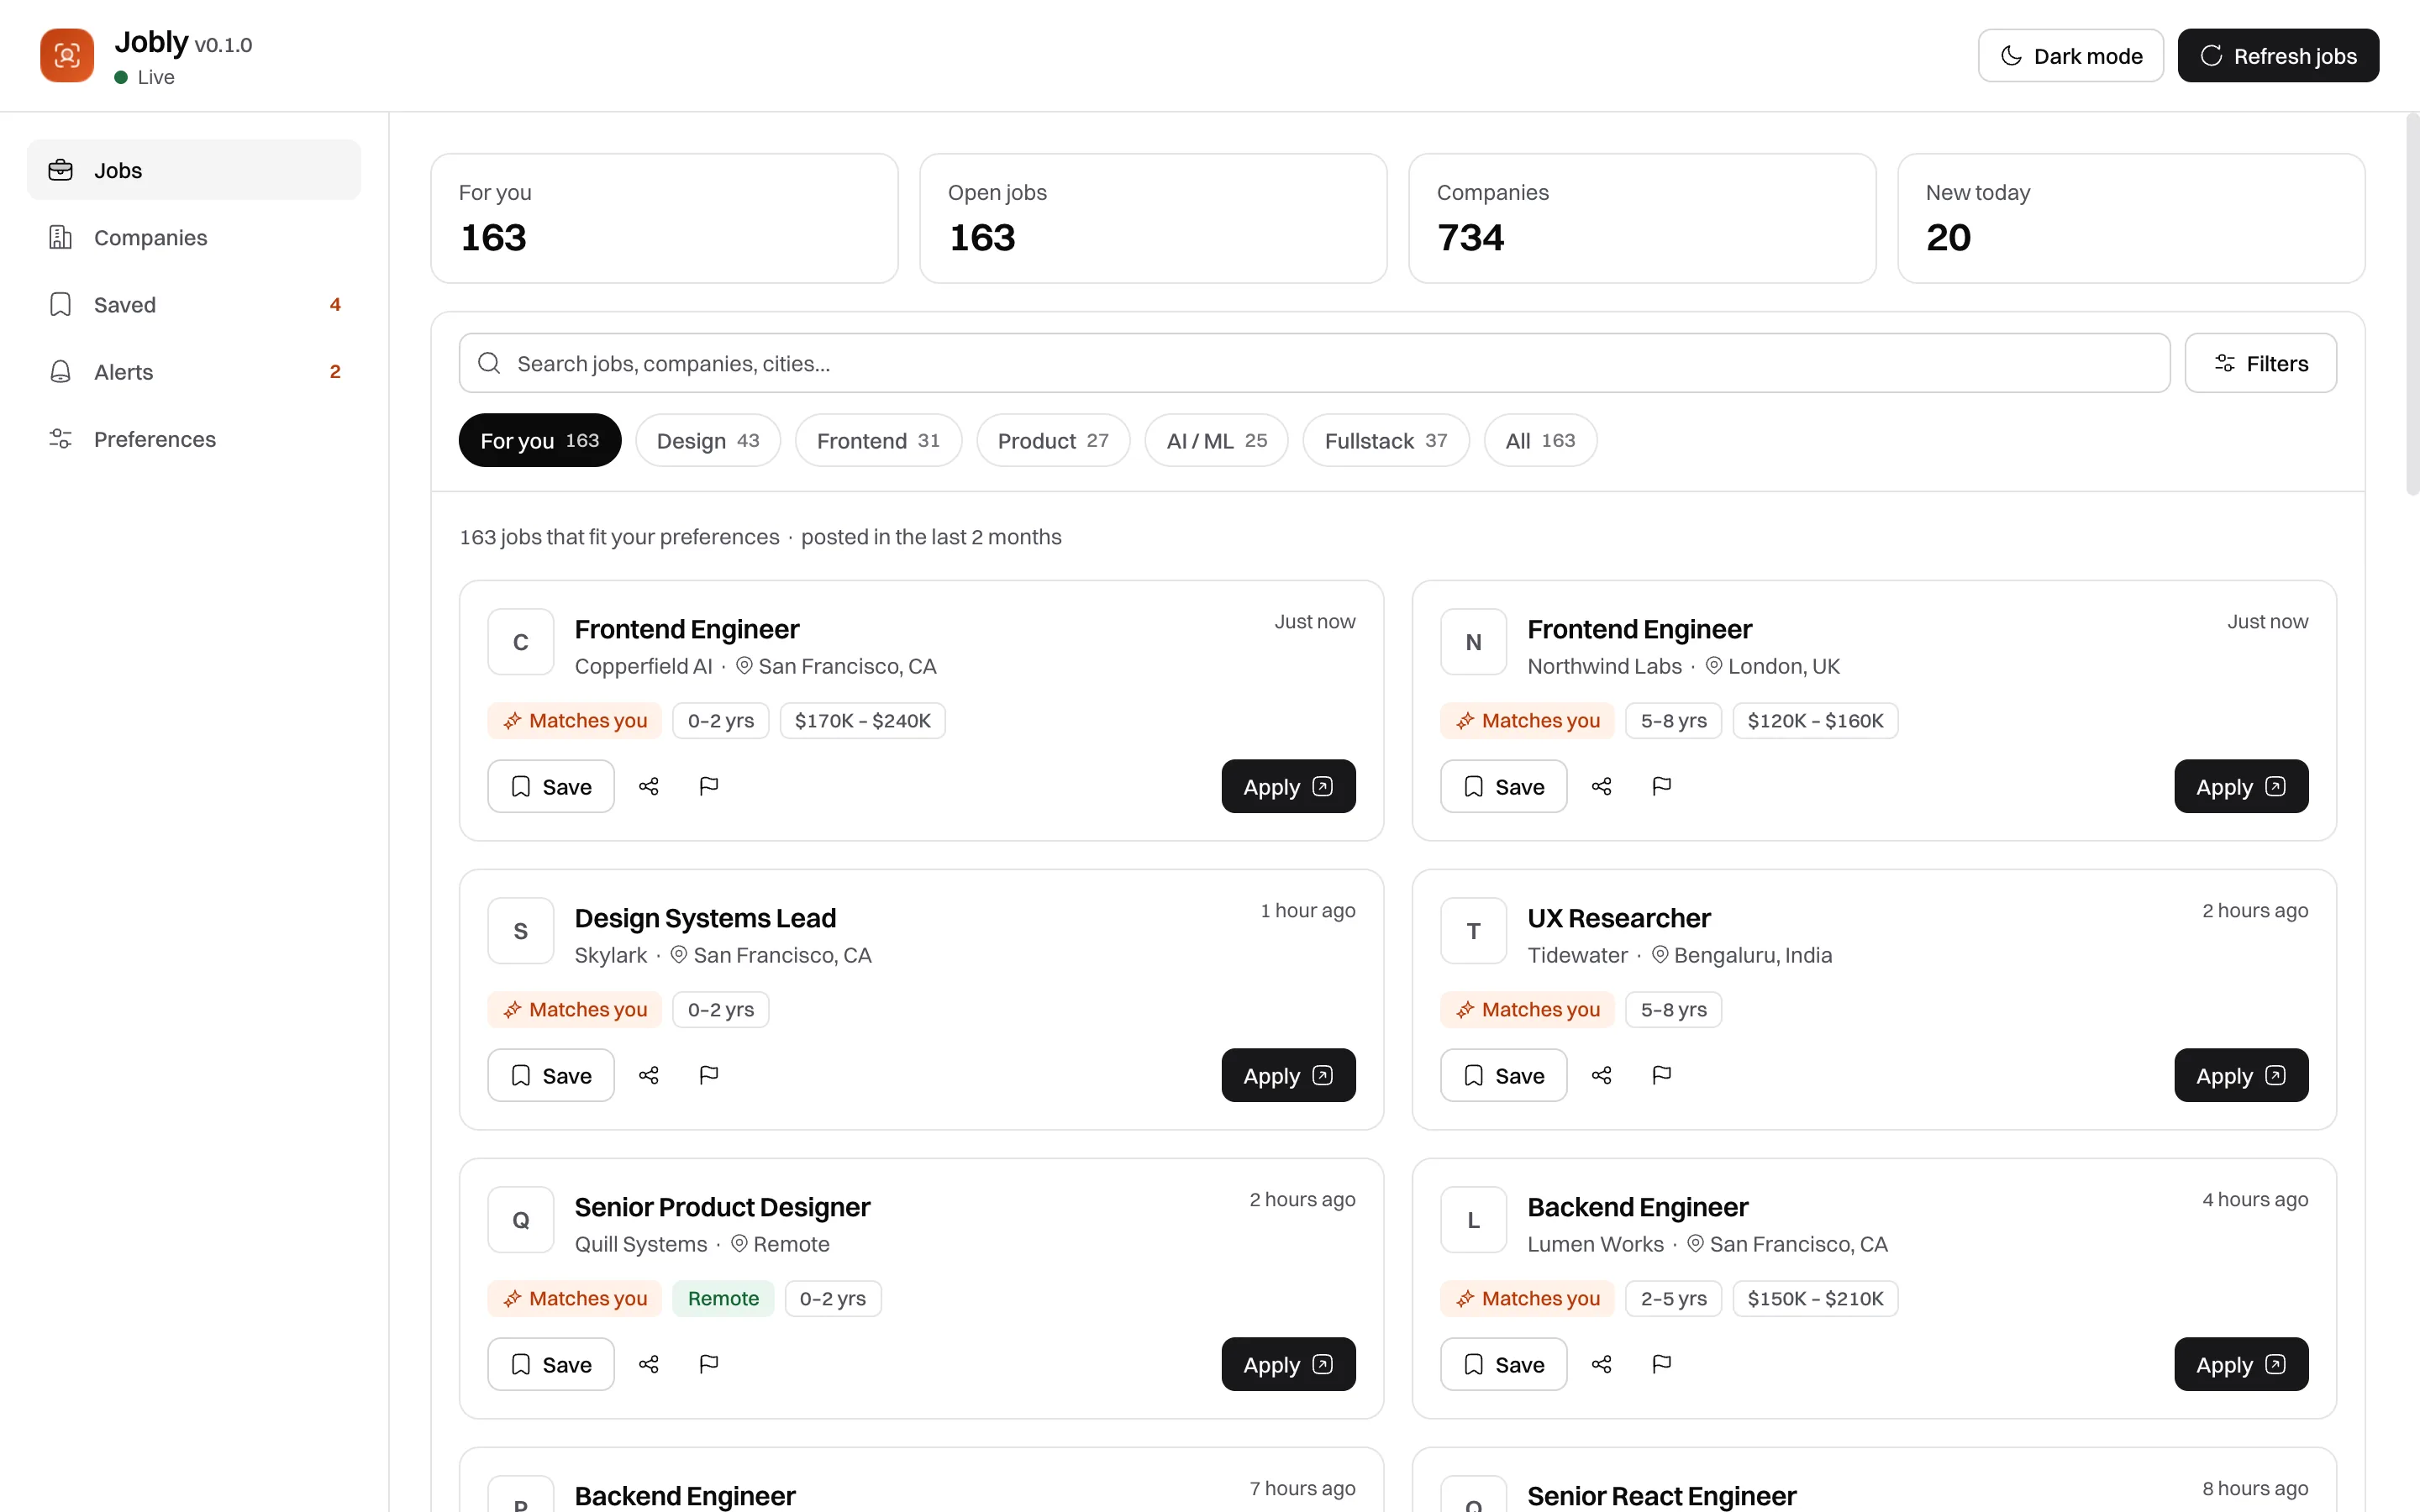Apply to Lumen Works Backend Engineer
Image resolution: width=2420 pixels, height=1512 pixels.
[x=2241, y=1364]
